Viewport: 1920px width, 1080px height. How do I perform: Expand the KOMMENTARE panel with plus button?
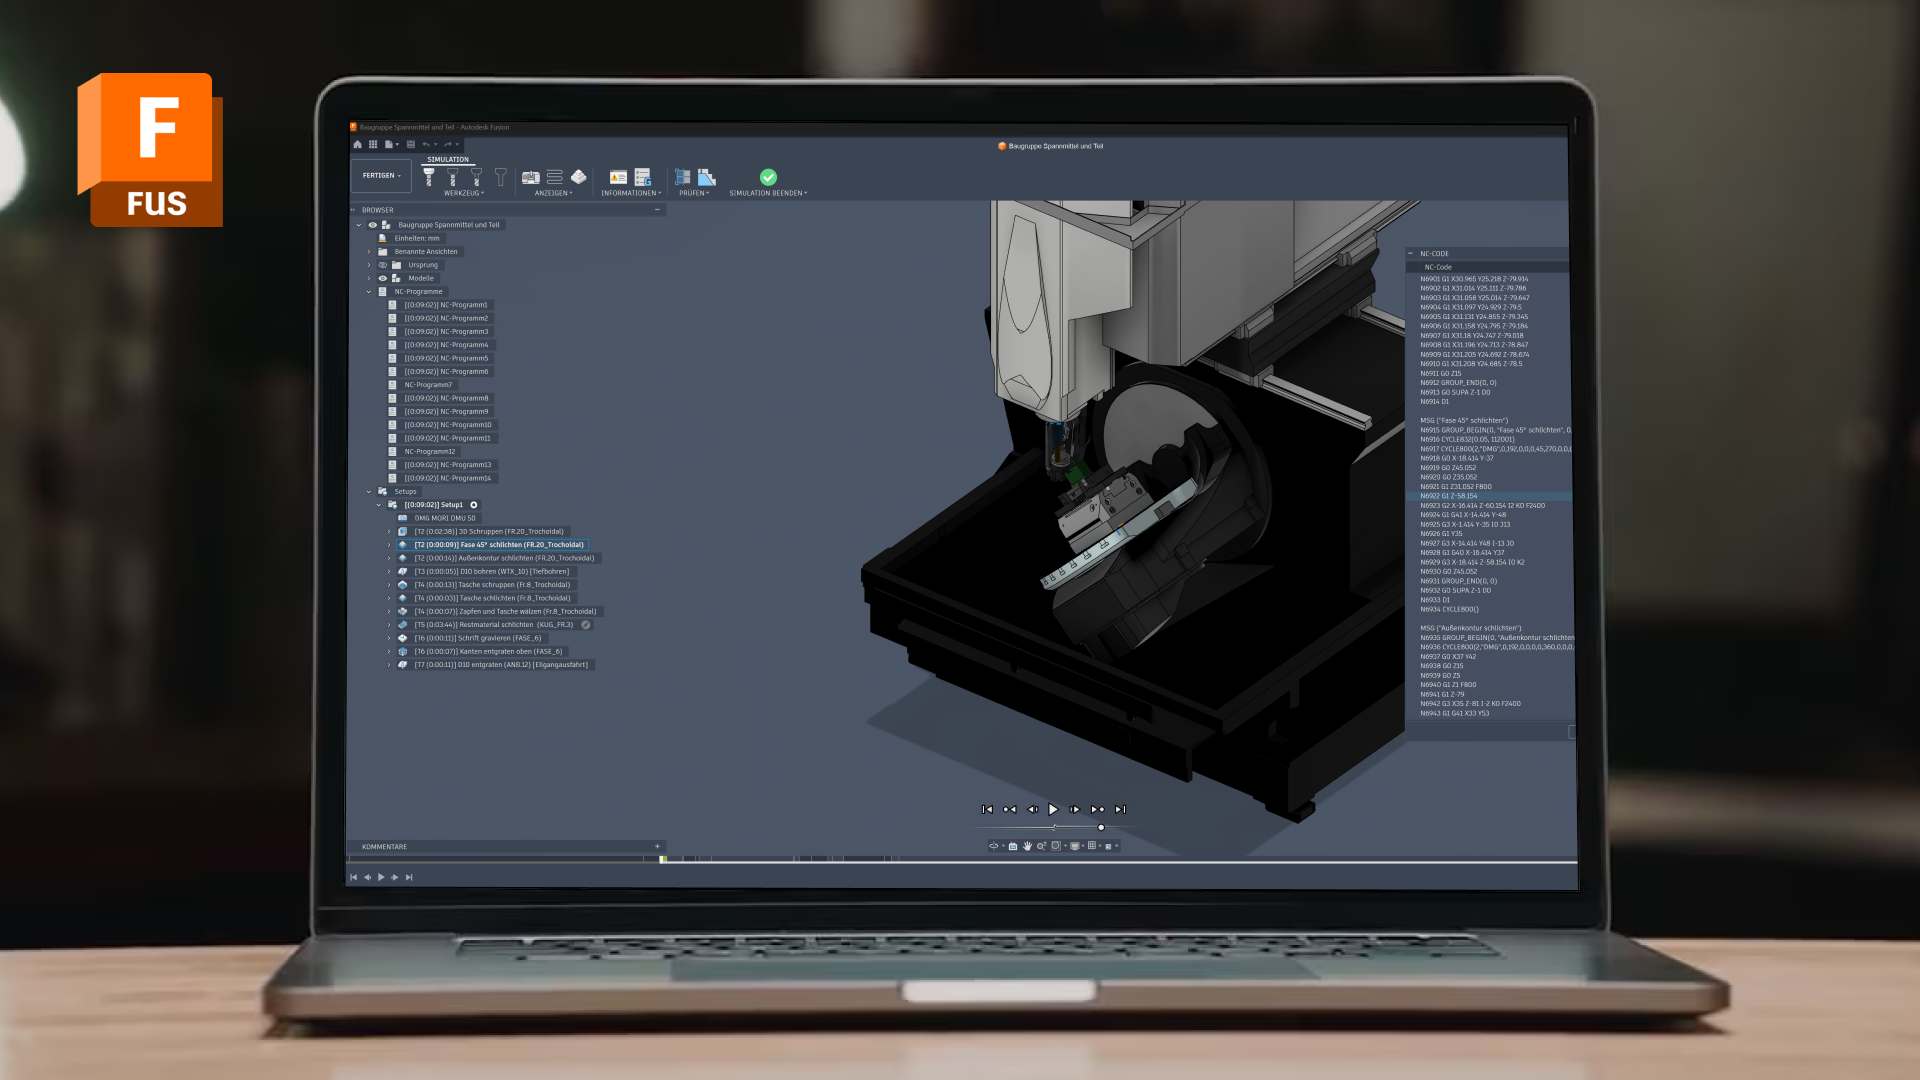(657, 846)
